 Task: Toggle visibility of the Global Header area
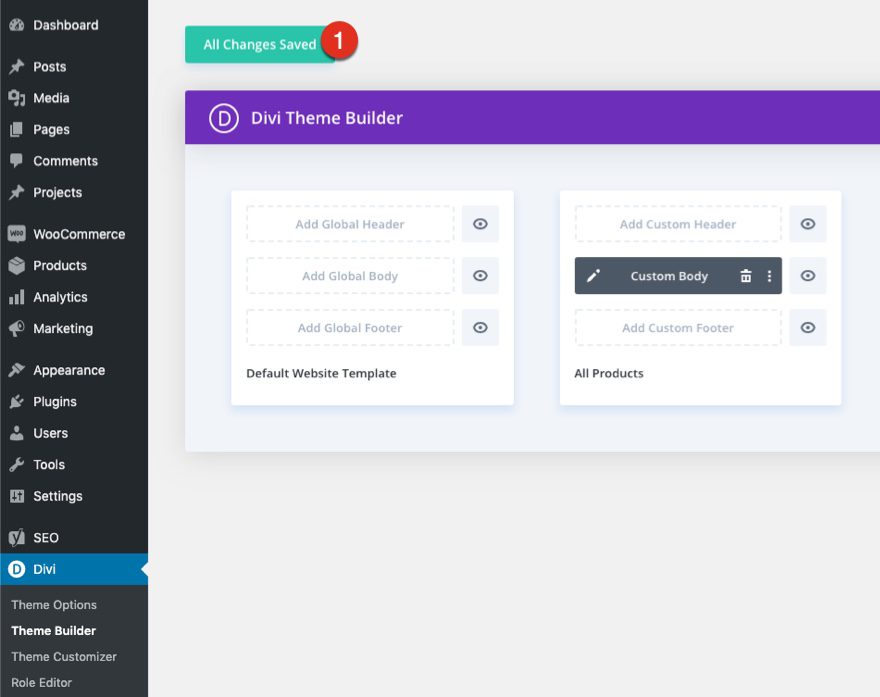click(480, 223)
